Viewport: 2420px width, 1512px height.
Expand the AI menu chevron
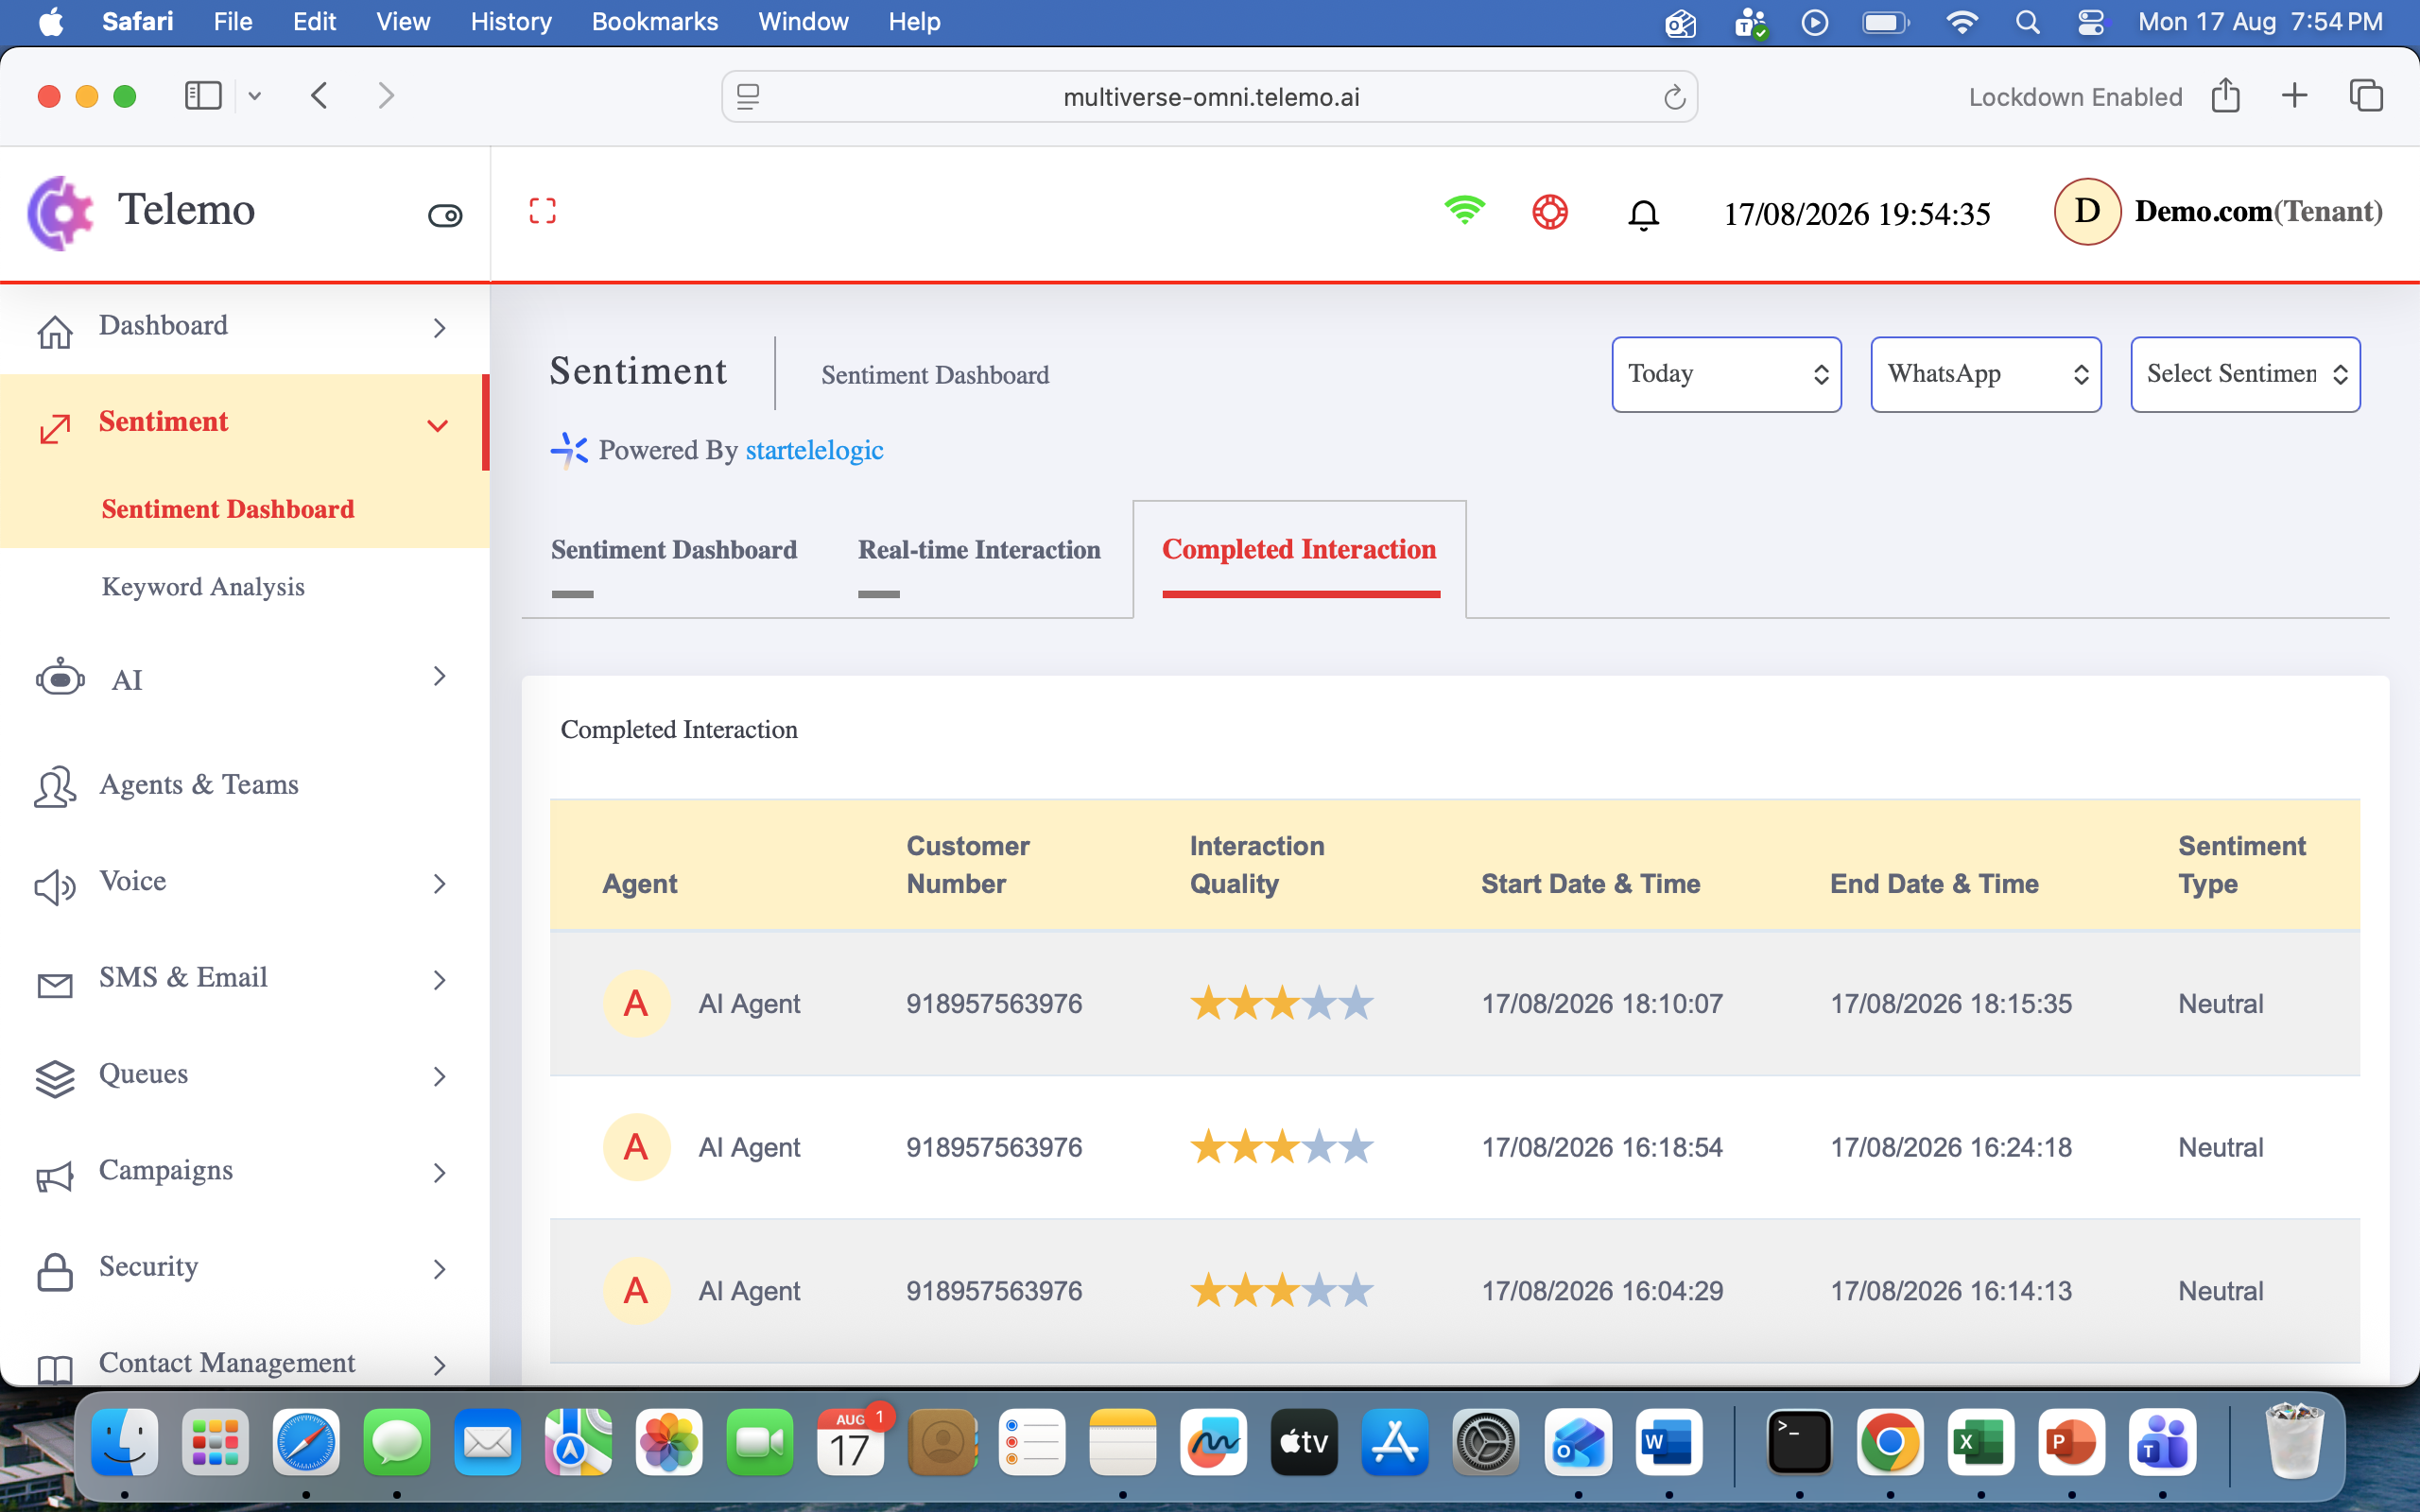tap(439, 676)
